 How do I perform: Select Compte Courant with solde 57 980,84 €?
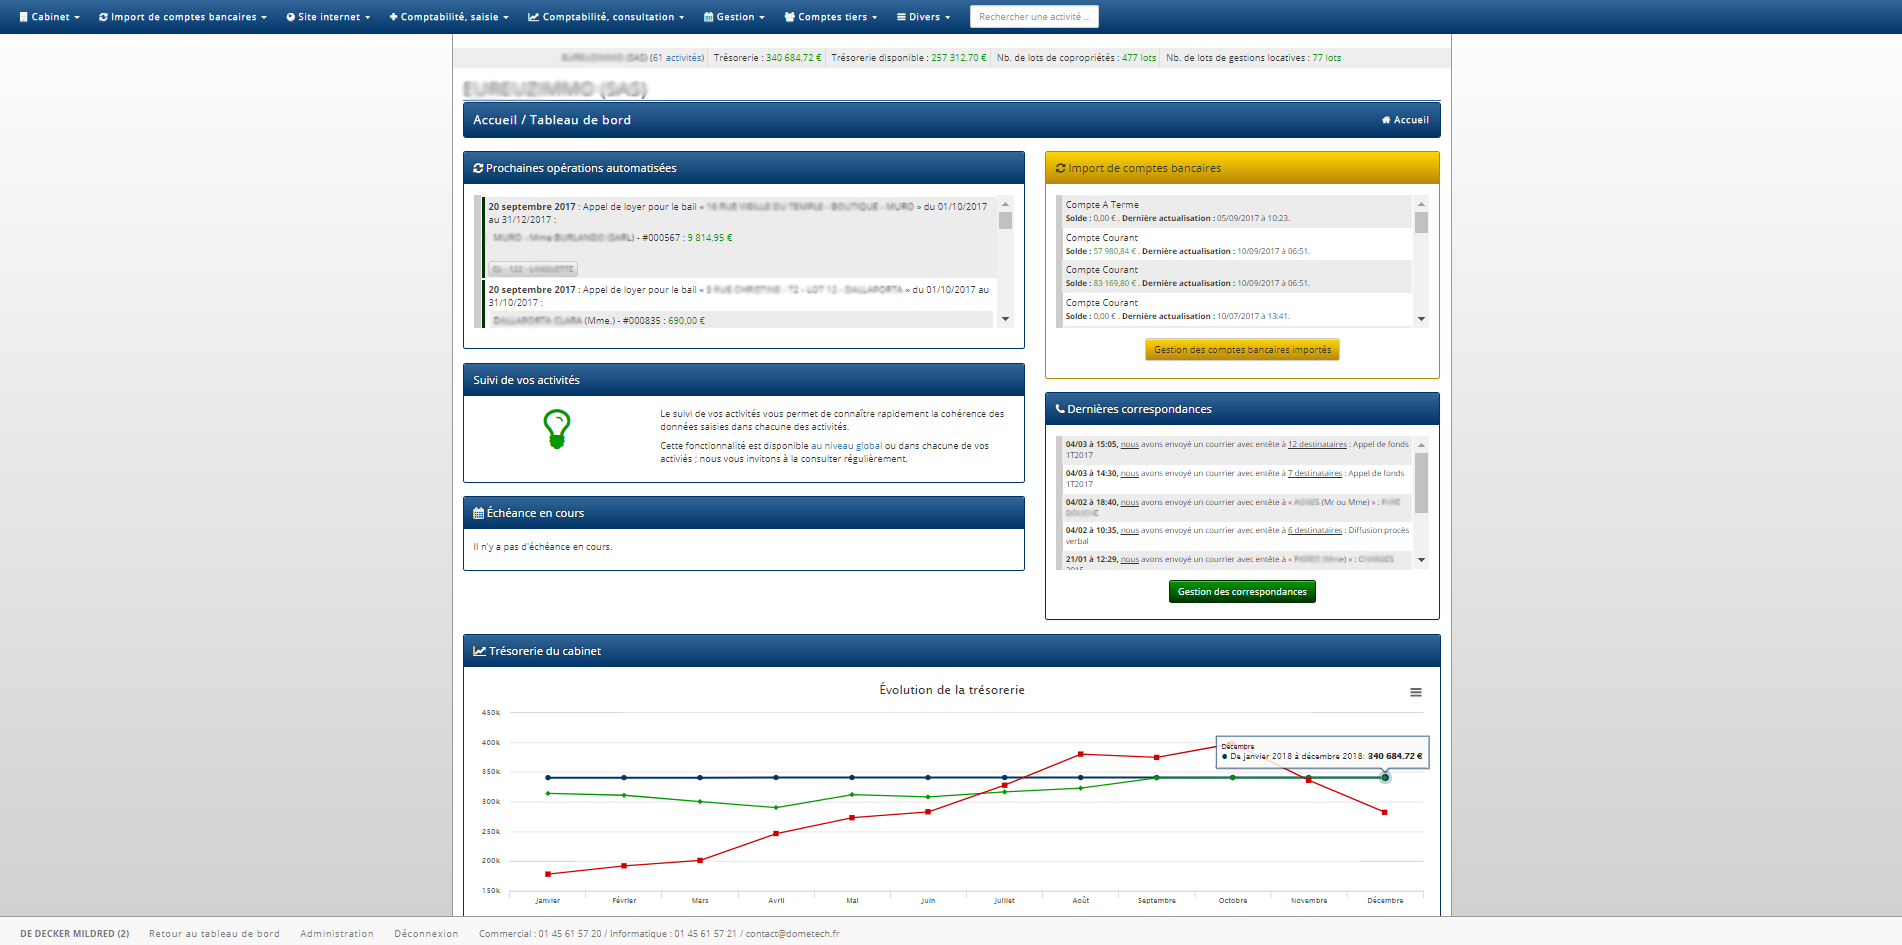pyautogui.click(x=1236, y=244)
